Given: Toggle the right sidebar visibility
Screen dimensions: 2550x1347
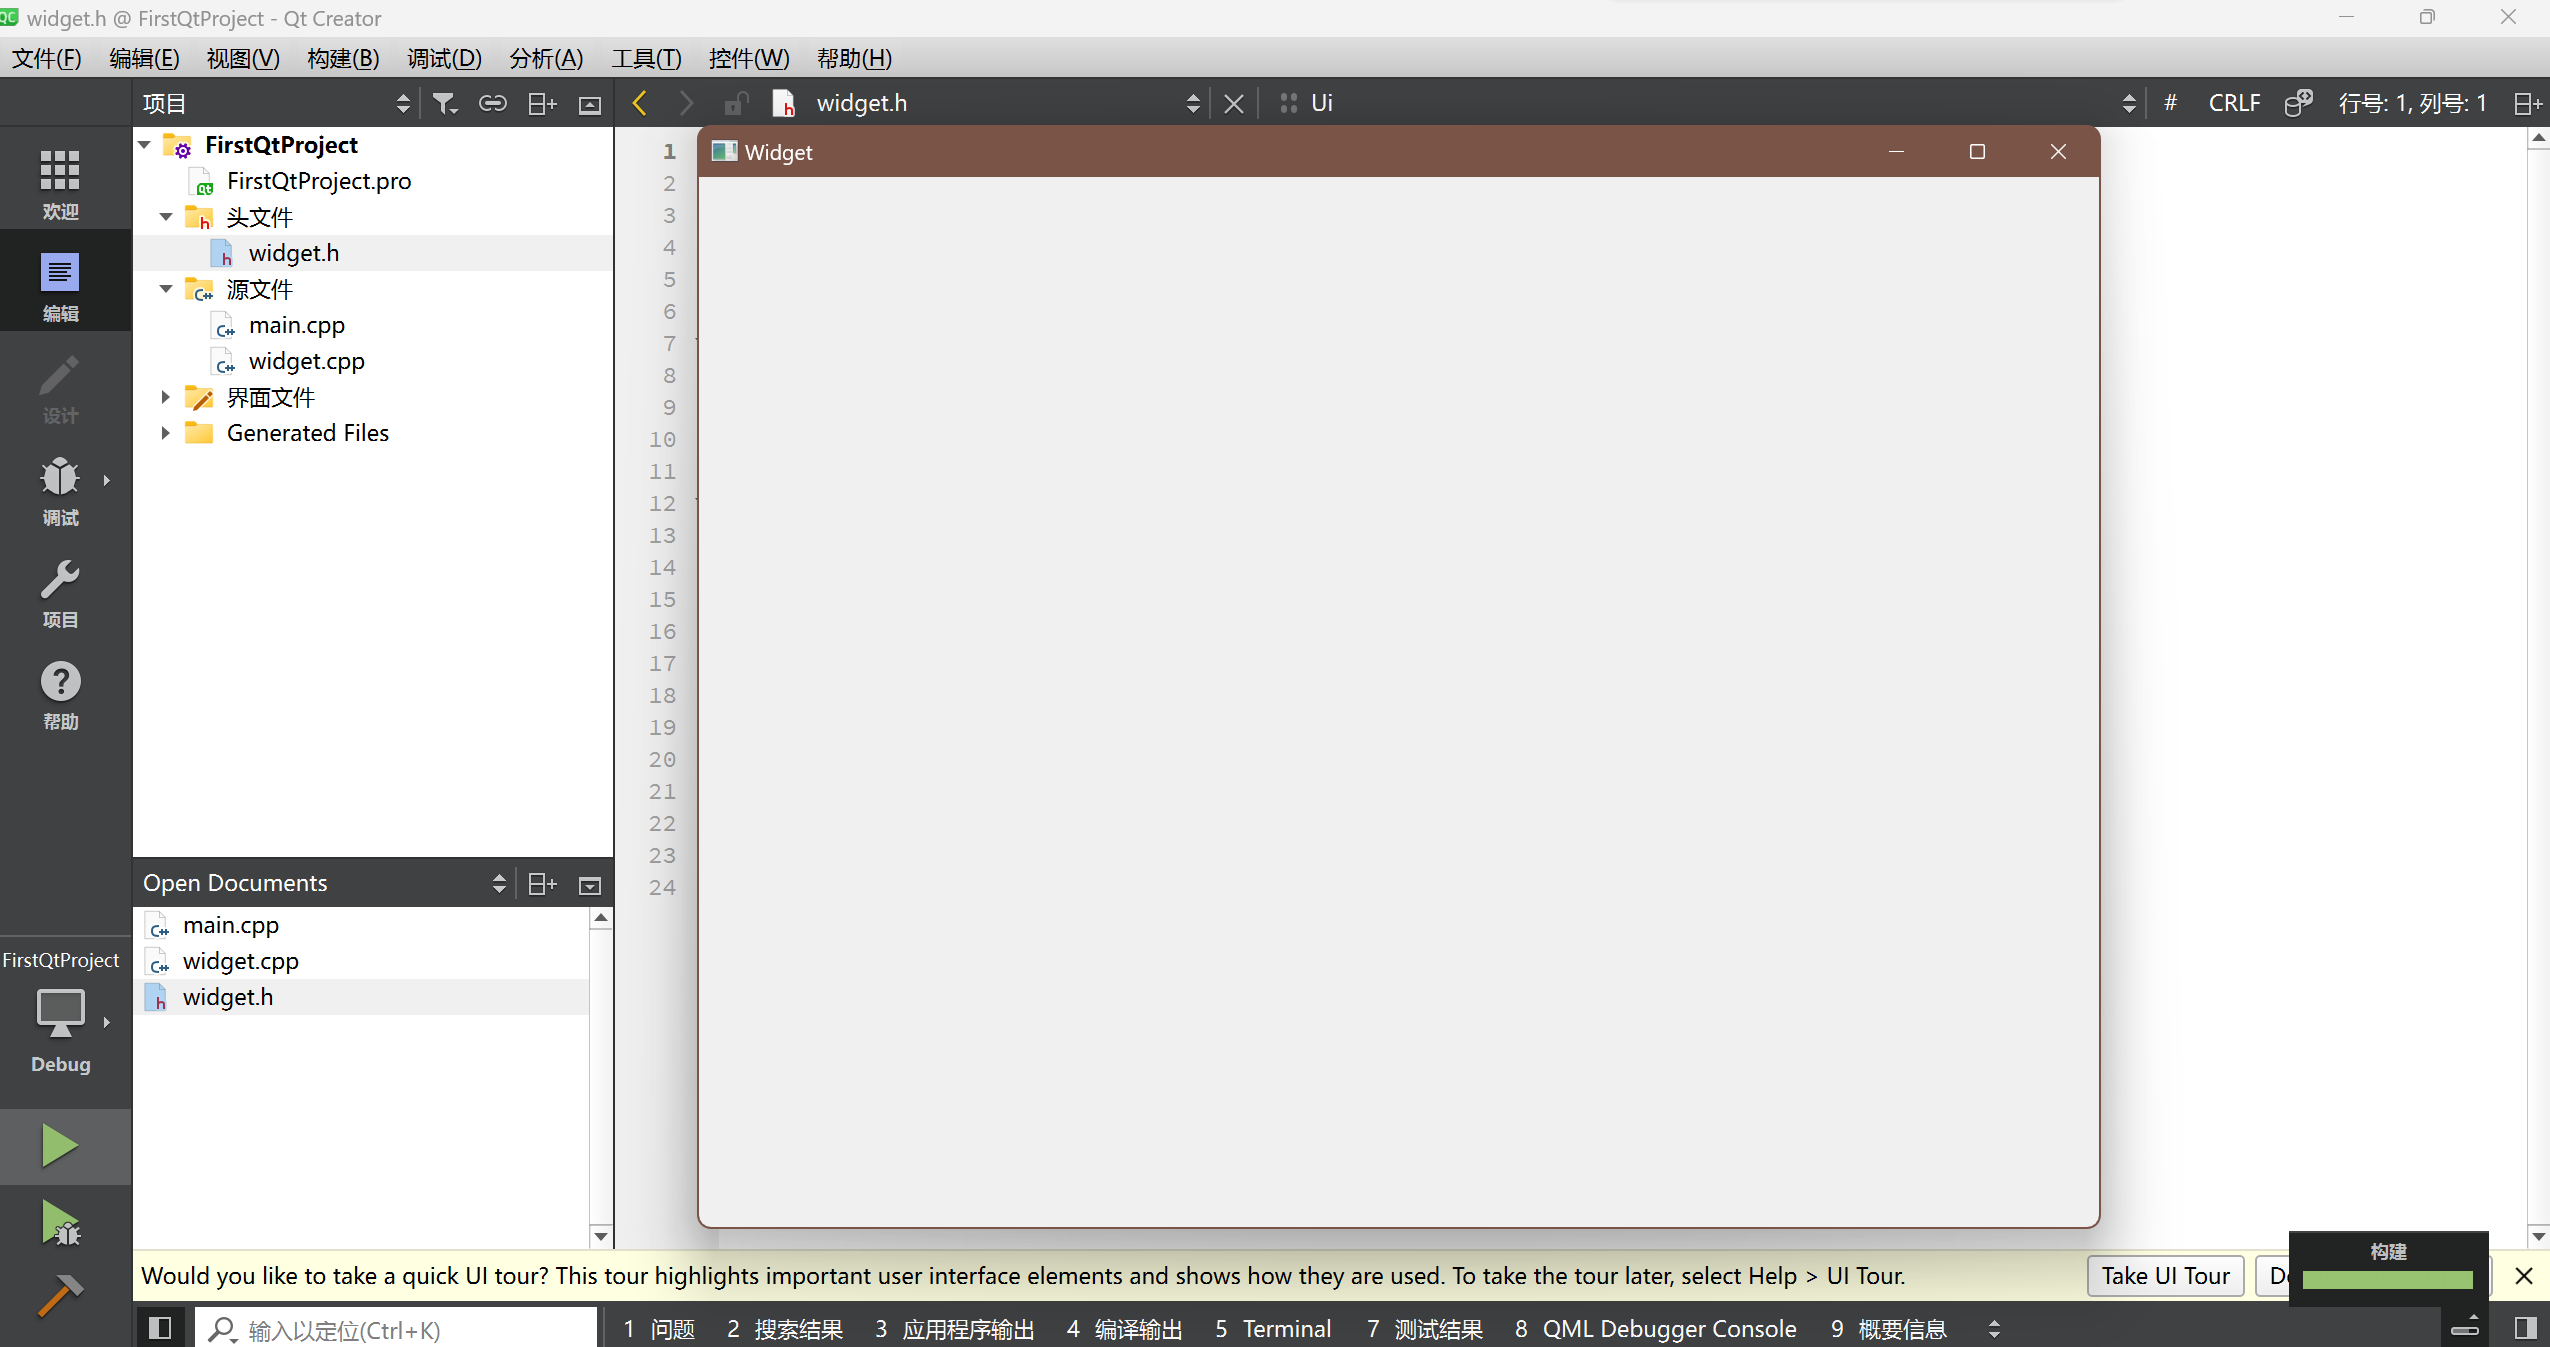Looking at the screenshot, I should 2526,1328.
